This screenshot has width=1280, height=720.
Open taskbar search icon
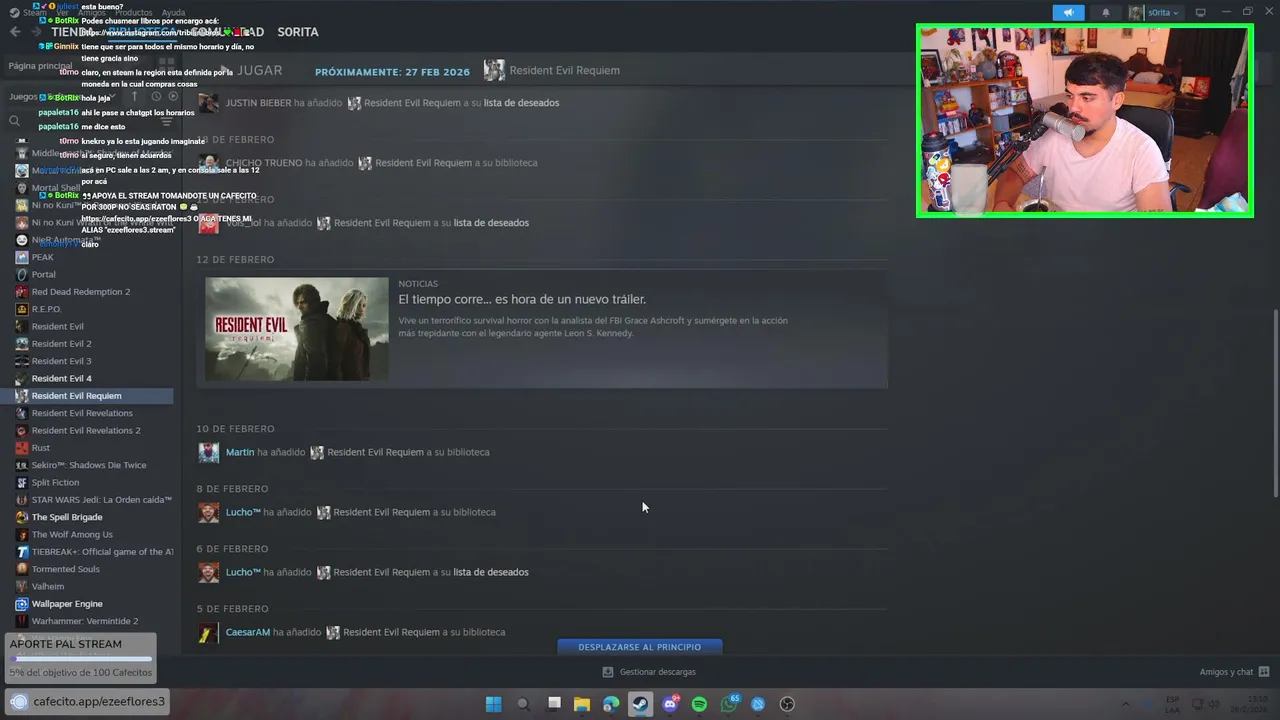click(523, 704)
